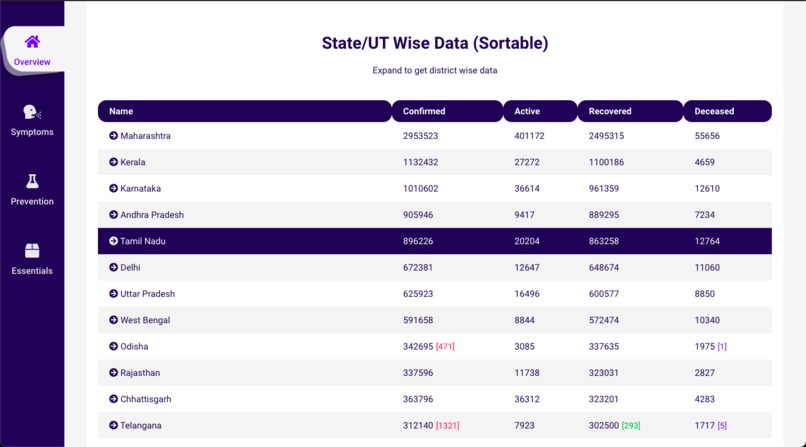Open the Symptoms coughing head icon

click(x=32, y=111)
